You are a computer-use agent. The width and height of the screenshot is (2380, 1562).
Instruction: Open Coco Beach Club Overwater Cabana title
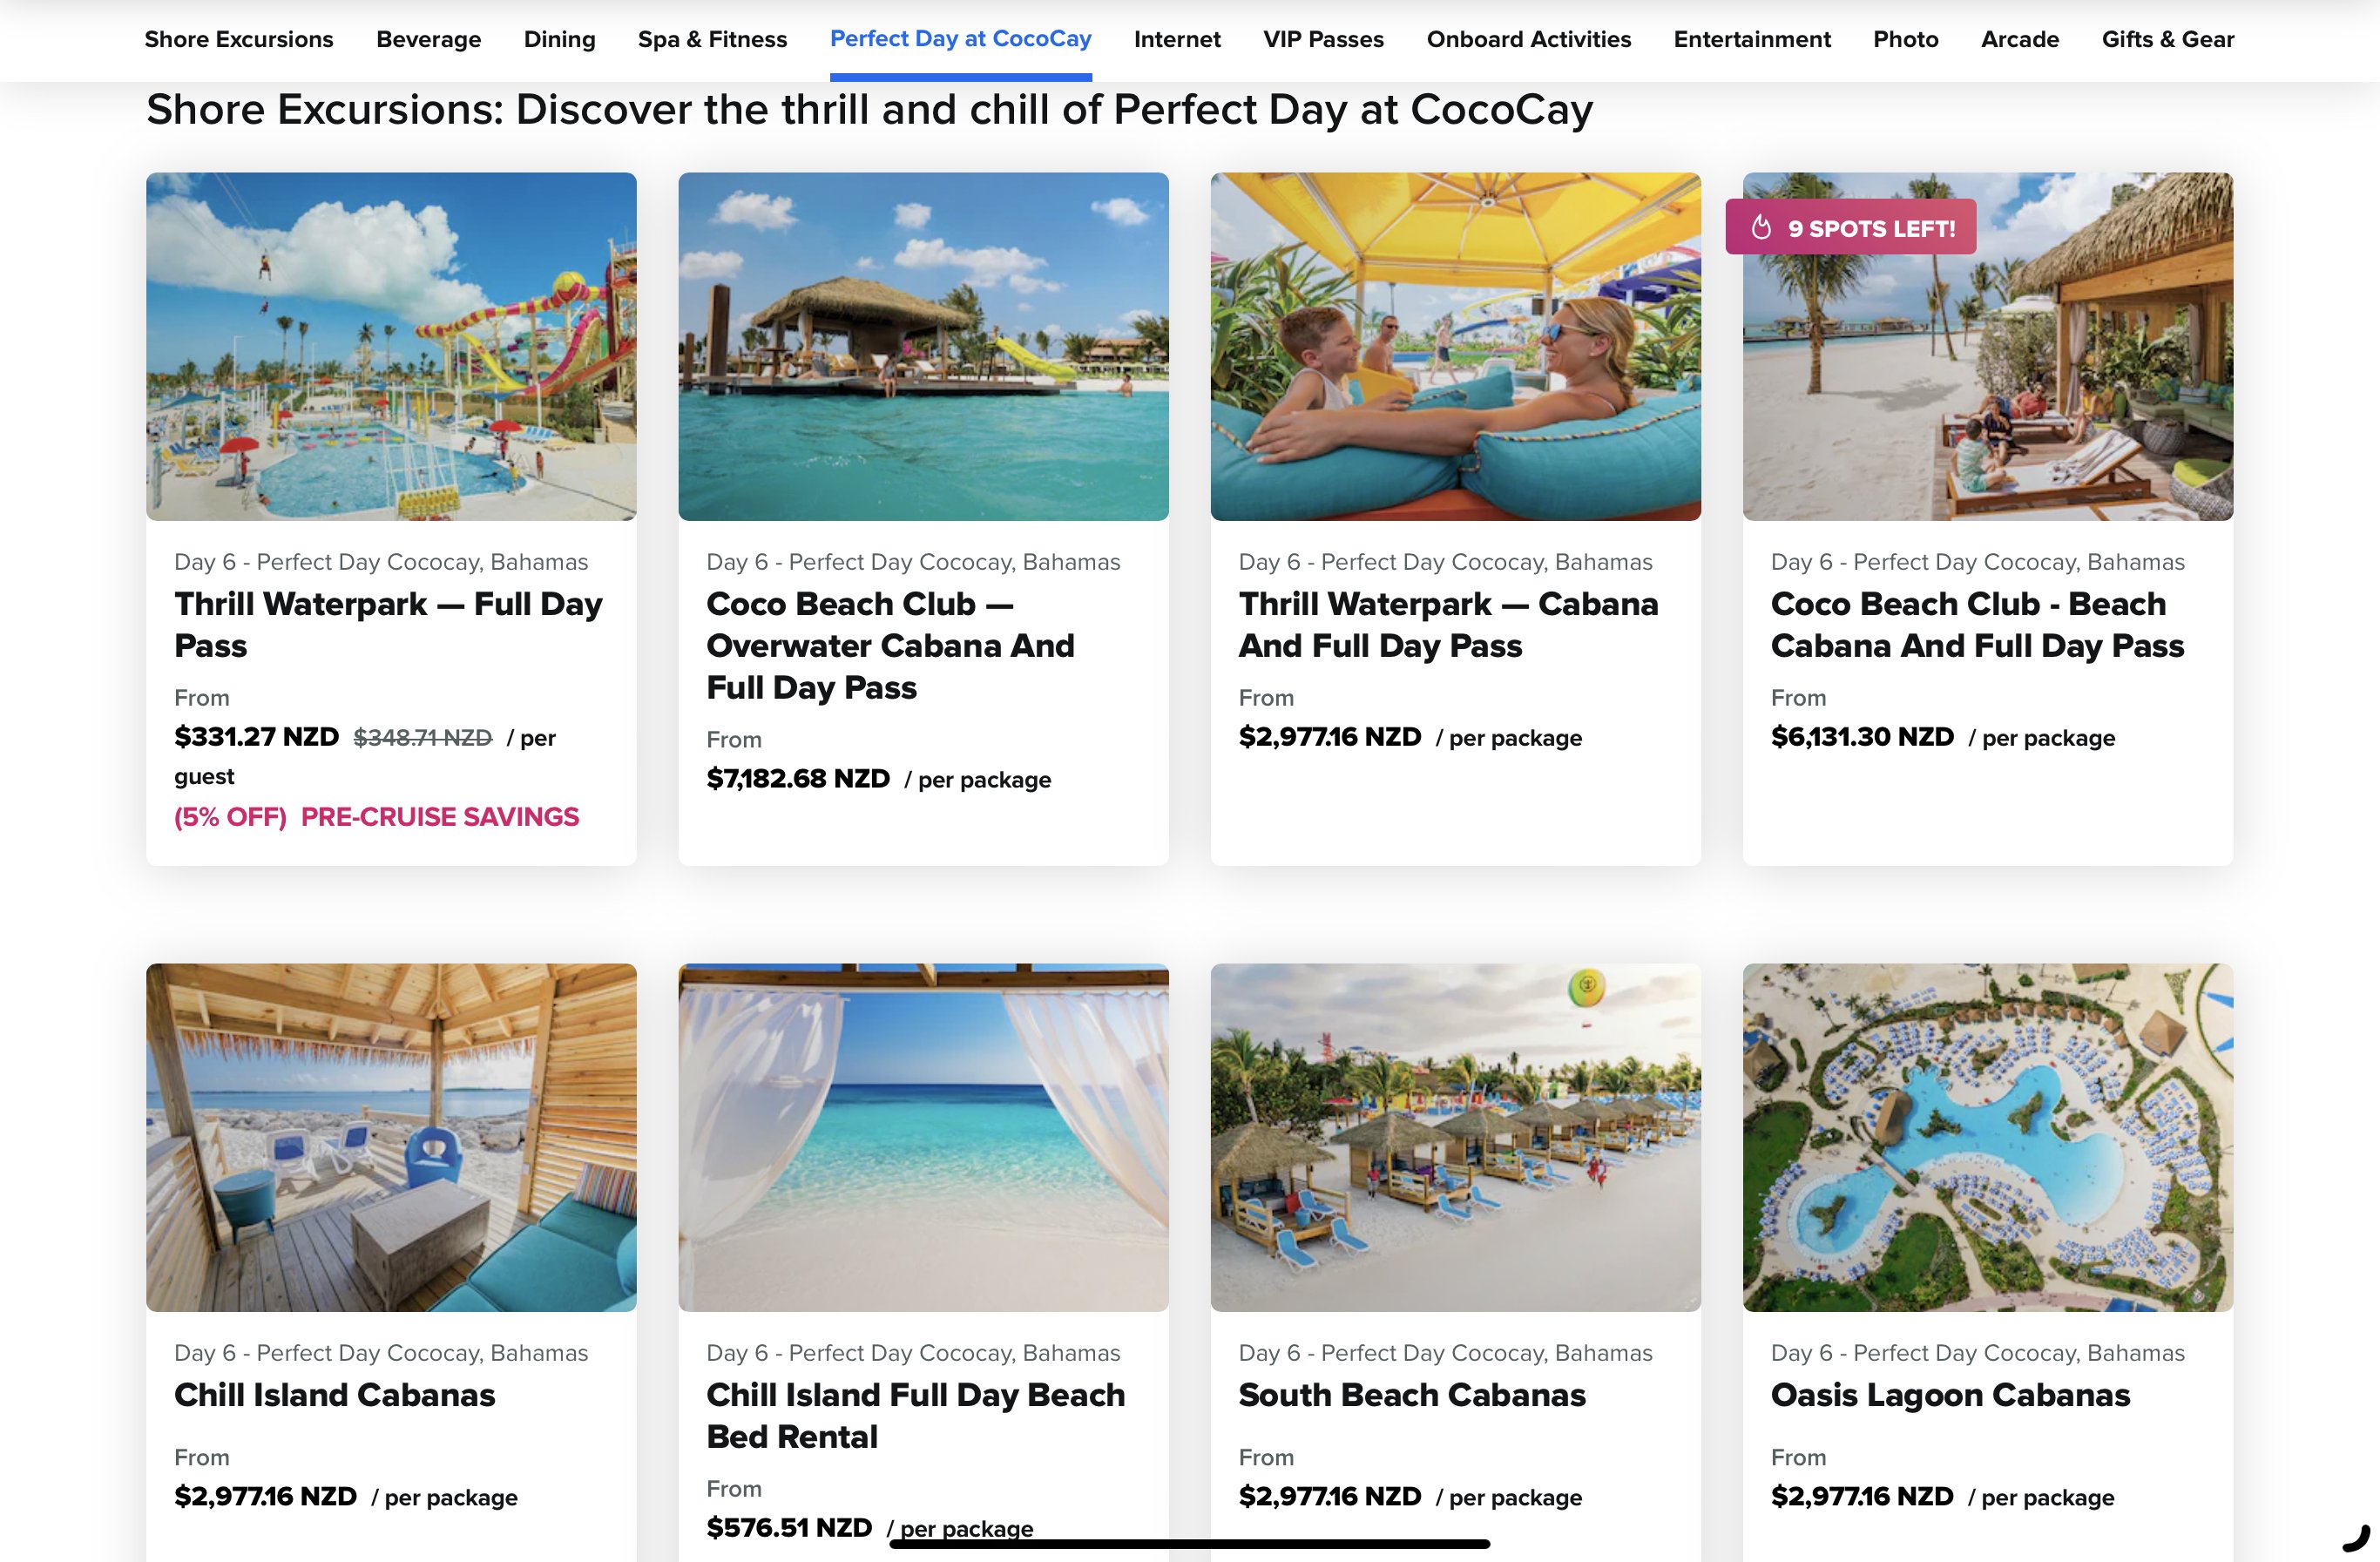pos(890,646)
